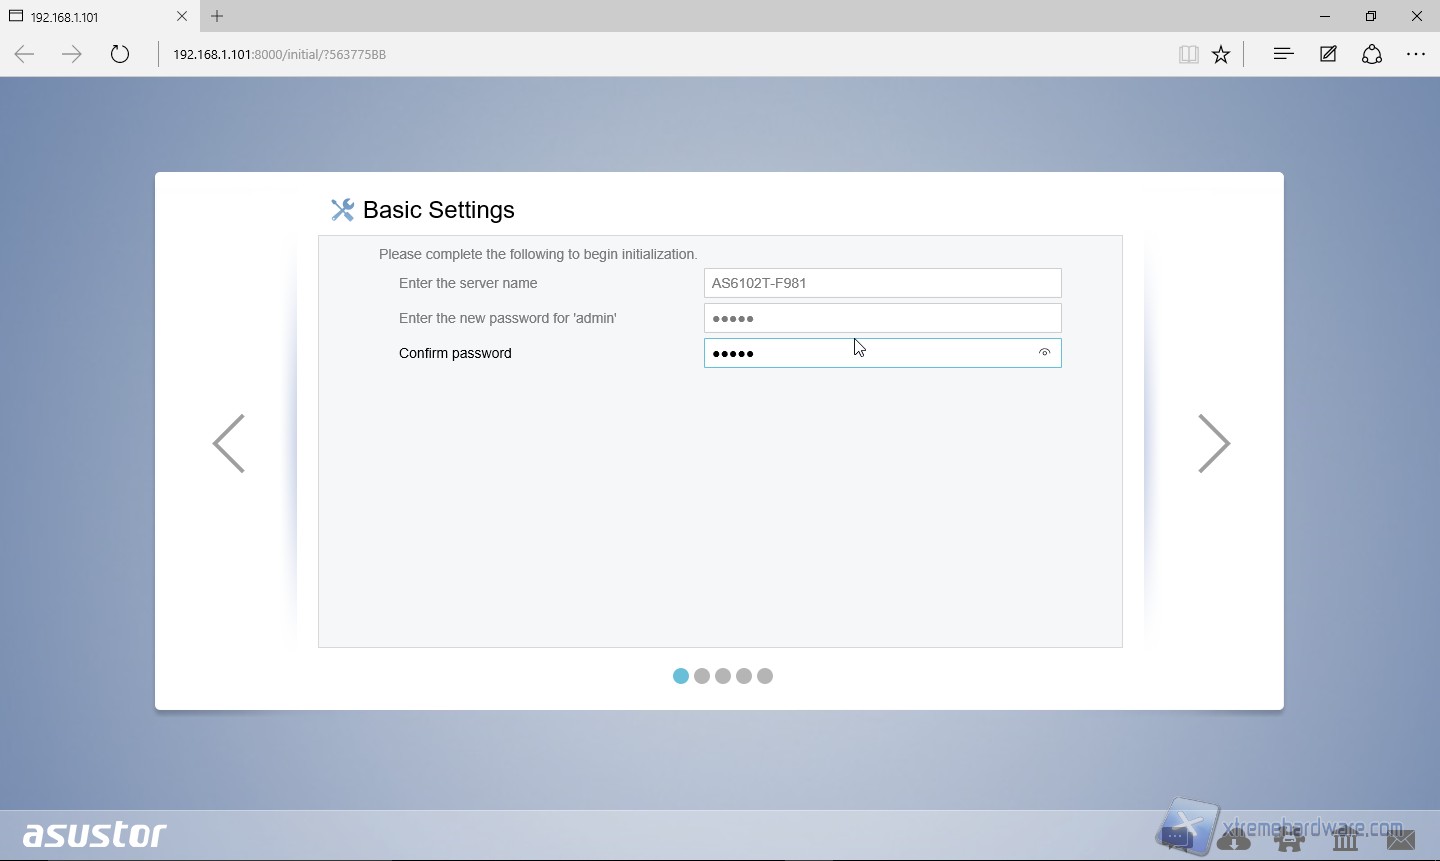Go to previous setup step arrow
The height and width of the screenshot is (861, 1440).
(x=229, y=443)
